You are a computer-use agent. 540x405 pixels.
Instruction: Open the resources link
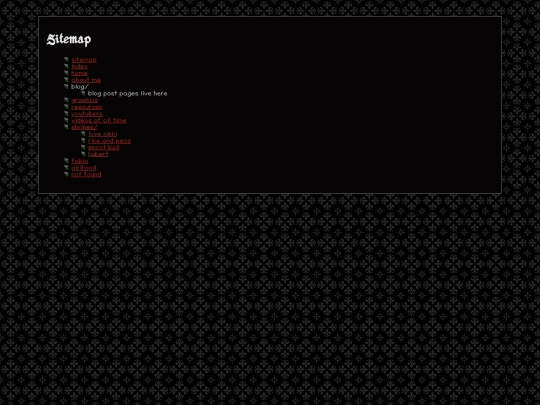(x=86, y=107)
